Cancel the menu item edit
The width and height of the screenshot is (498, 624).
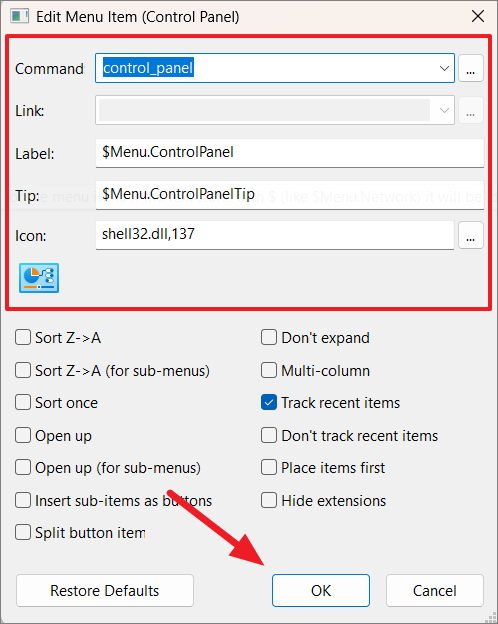pyautogui.click(x=435, y=591)
